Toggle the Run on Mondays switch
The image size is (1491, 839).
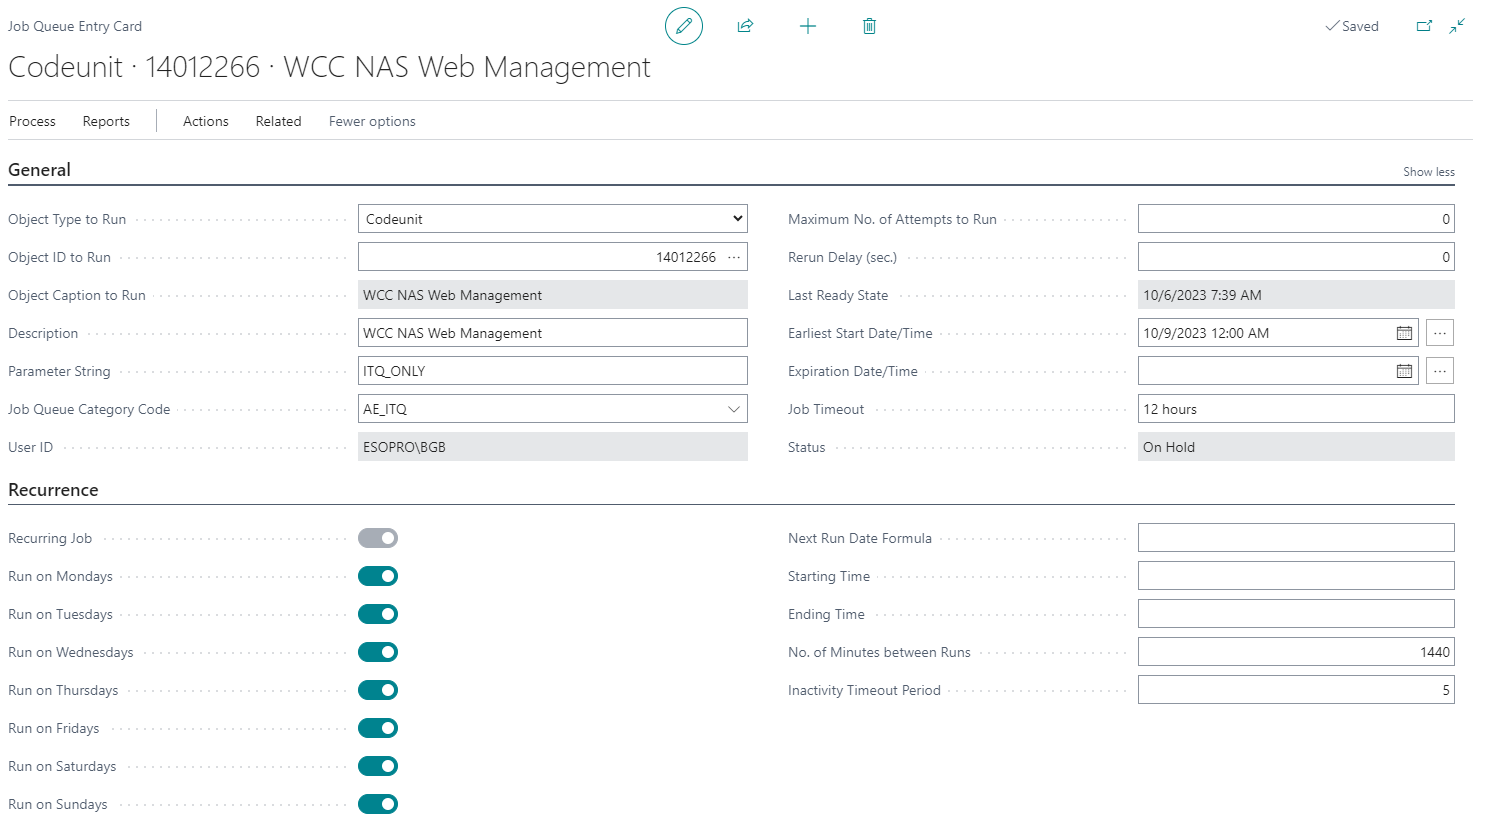click(x=378, y=576)
